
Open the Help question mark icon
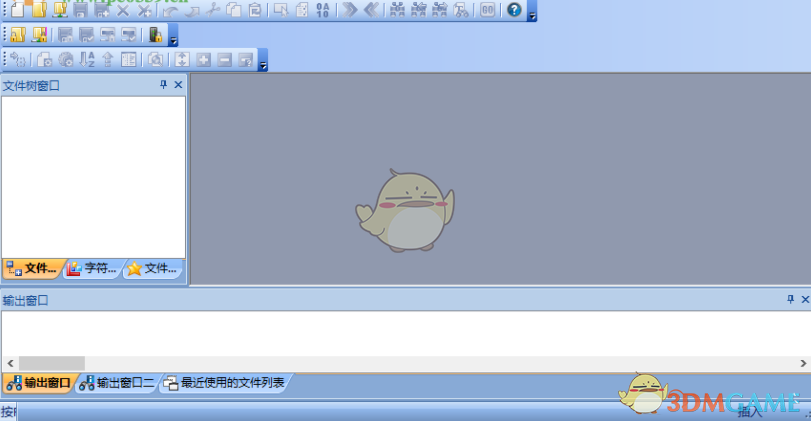point(514,10)
